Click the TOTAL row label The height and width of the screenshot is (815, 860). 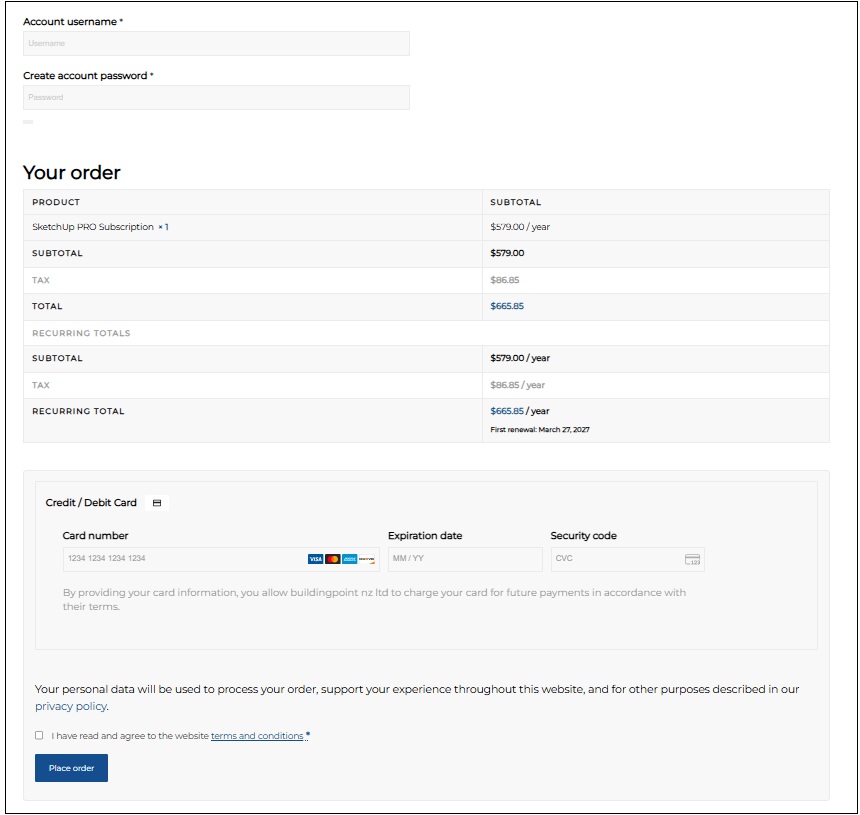tap(47, 306)
